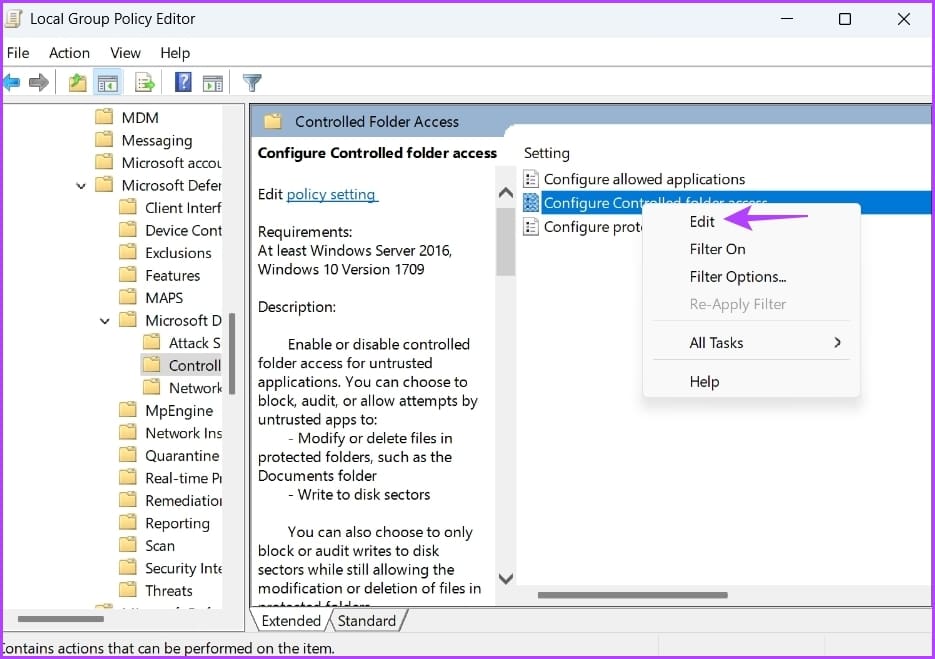The height and width of the screenshot is (659, 935).
Task: Click the MAPS folder icon
Action: click(x=128, y=296)
